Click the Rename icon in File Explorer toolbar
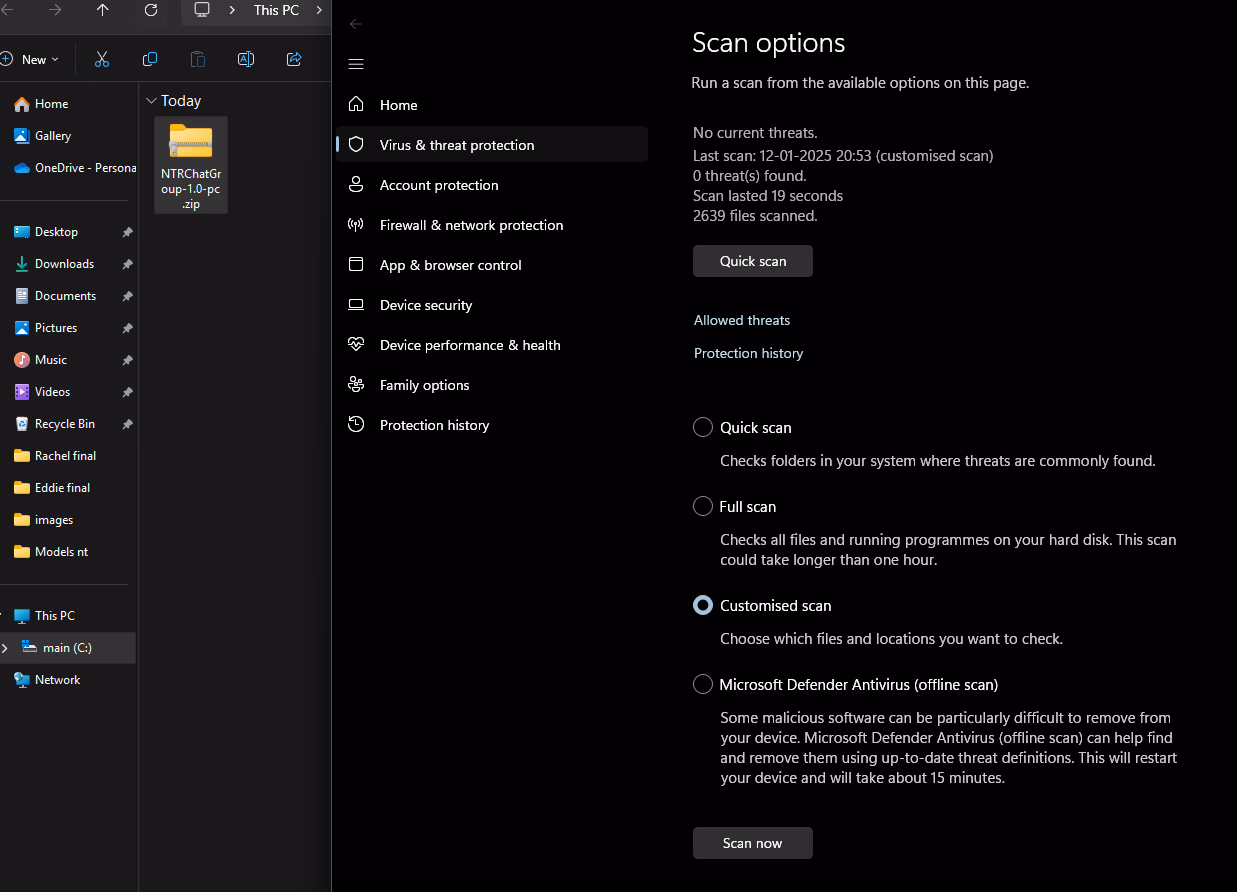 246,59
